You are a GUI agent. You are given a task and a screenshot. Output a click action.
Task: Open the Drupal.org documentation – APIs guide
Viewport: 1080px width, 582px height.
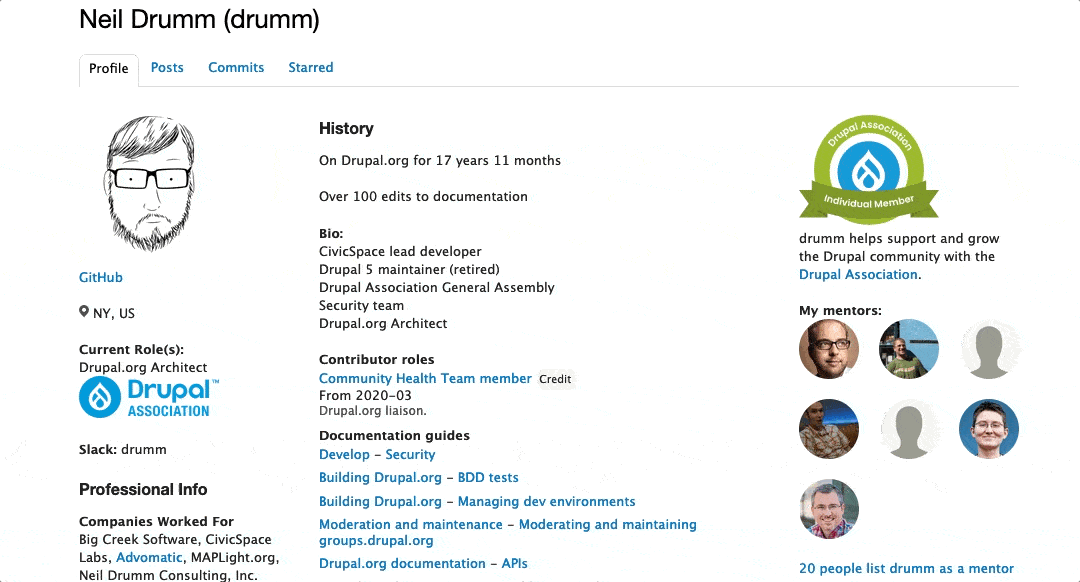pos(423,563)
